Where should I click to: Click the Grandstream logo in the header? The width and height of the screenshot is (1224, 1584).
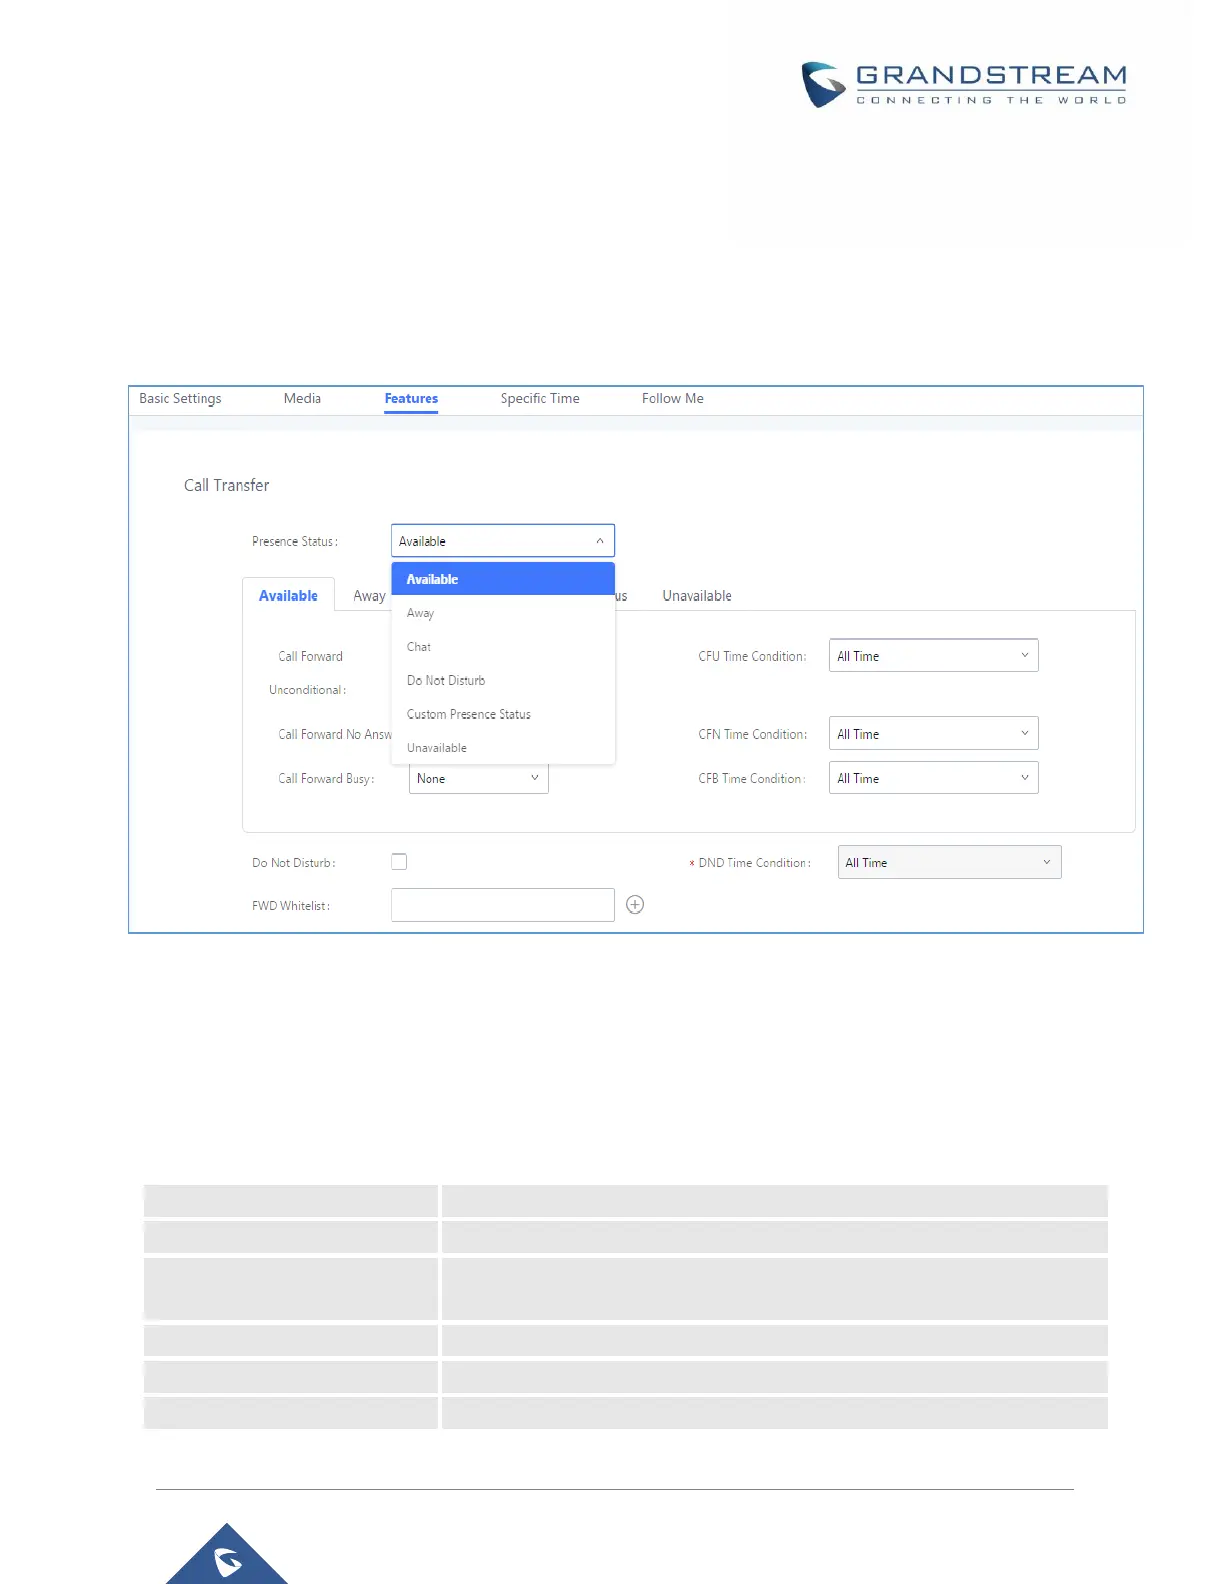click(x=965, y=84)
